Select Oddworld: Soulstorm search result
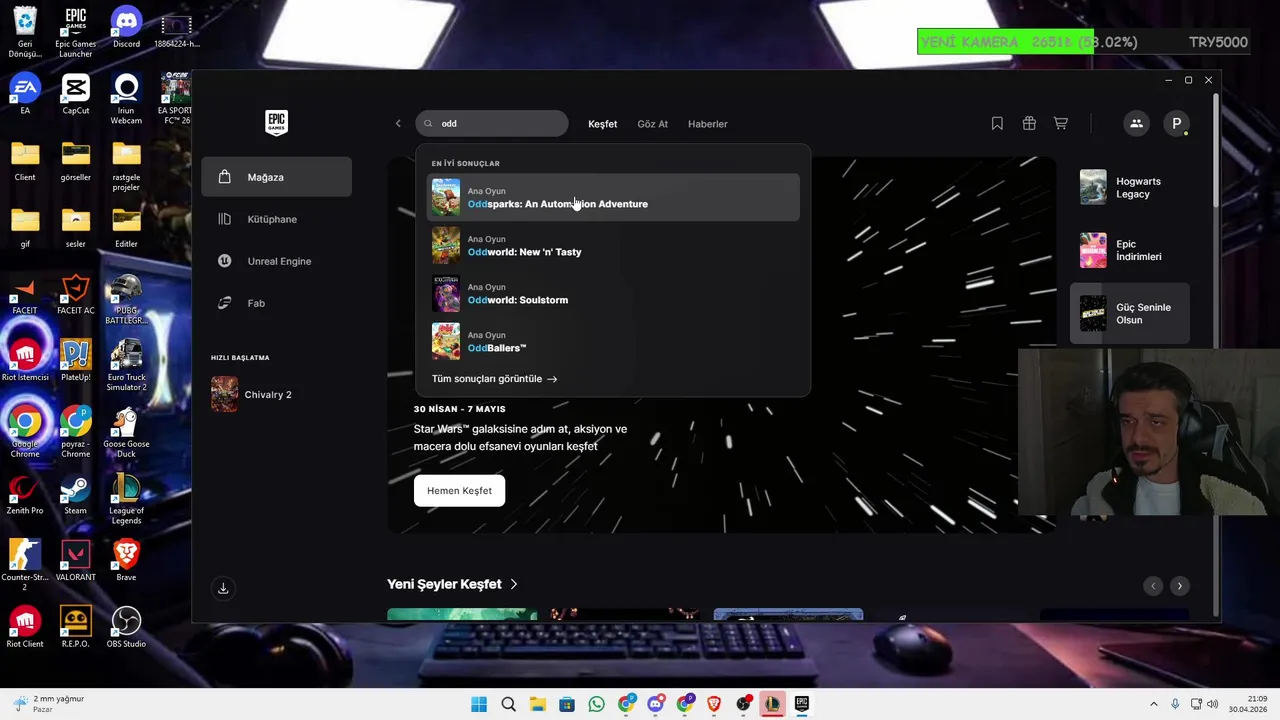 pyautogui.click(x=613, y=293)
